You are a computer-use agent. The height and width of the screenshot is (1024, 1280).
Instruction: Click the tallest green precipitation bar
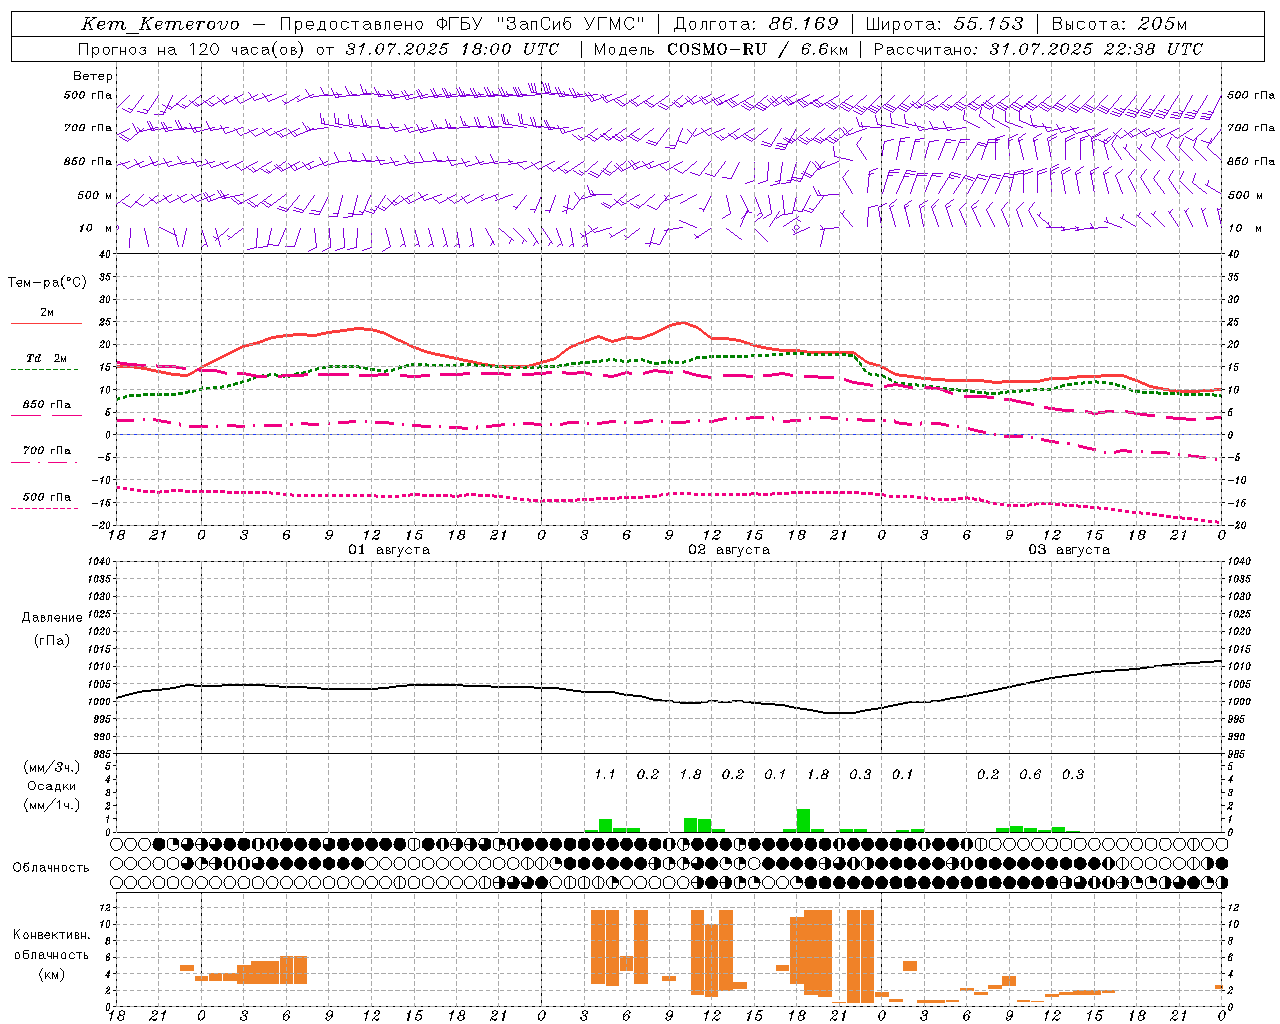pyautogui.click(x=803, y=820)
